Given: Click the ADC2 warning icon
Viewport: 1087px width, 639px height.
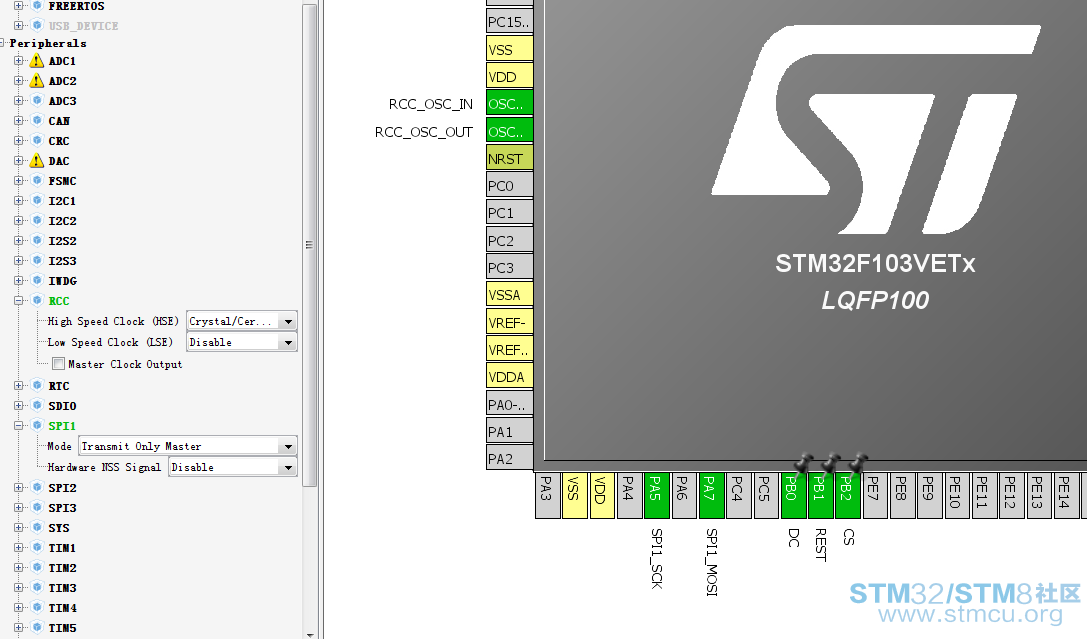Looking at the screenshot, I should pos(37,81).
